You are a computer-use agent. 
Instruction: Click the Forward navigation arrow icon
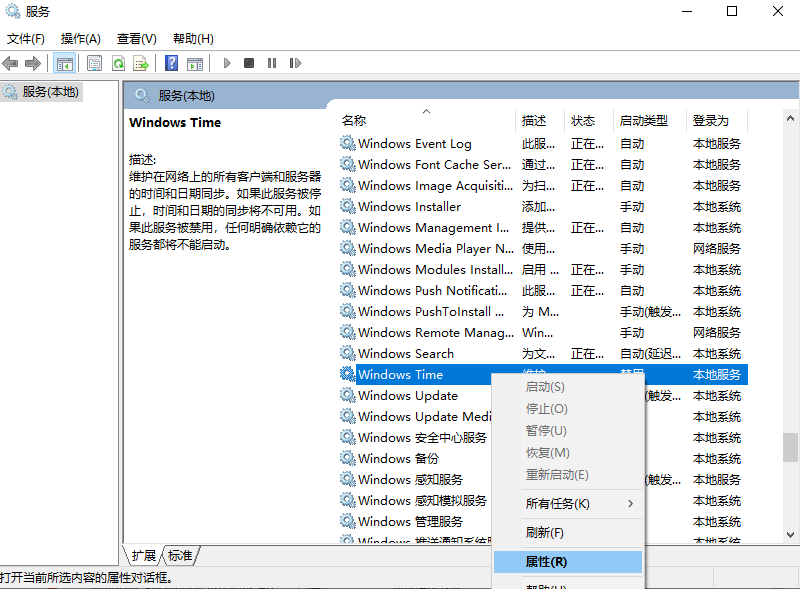click(x=31, y=62)
